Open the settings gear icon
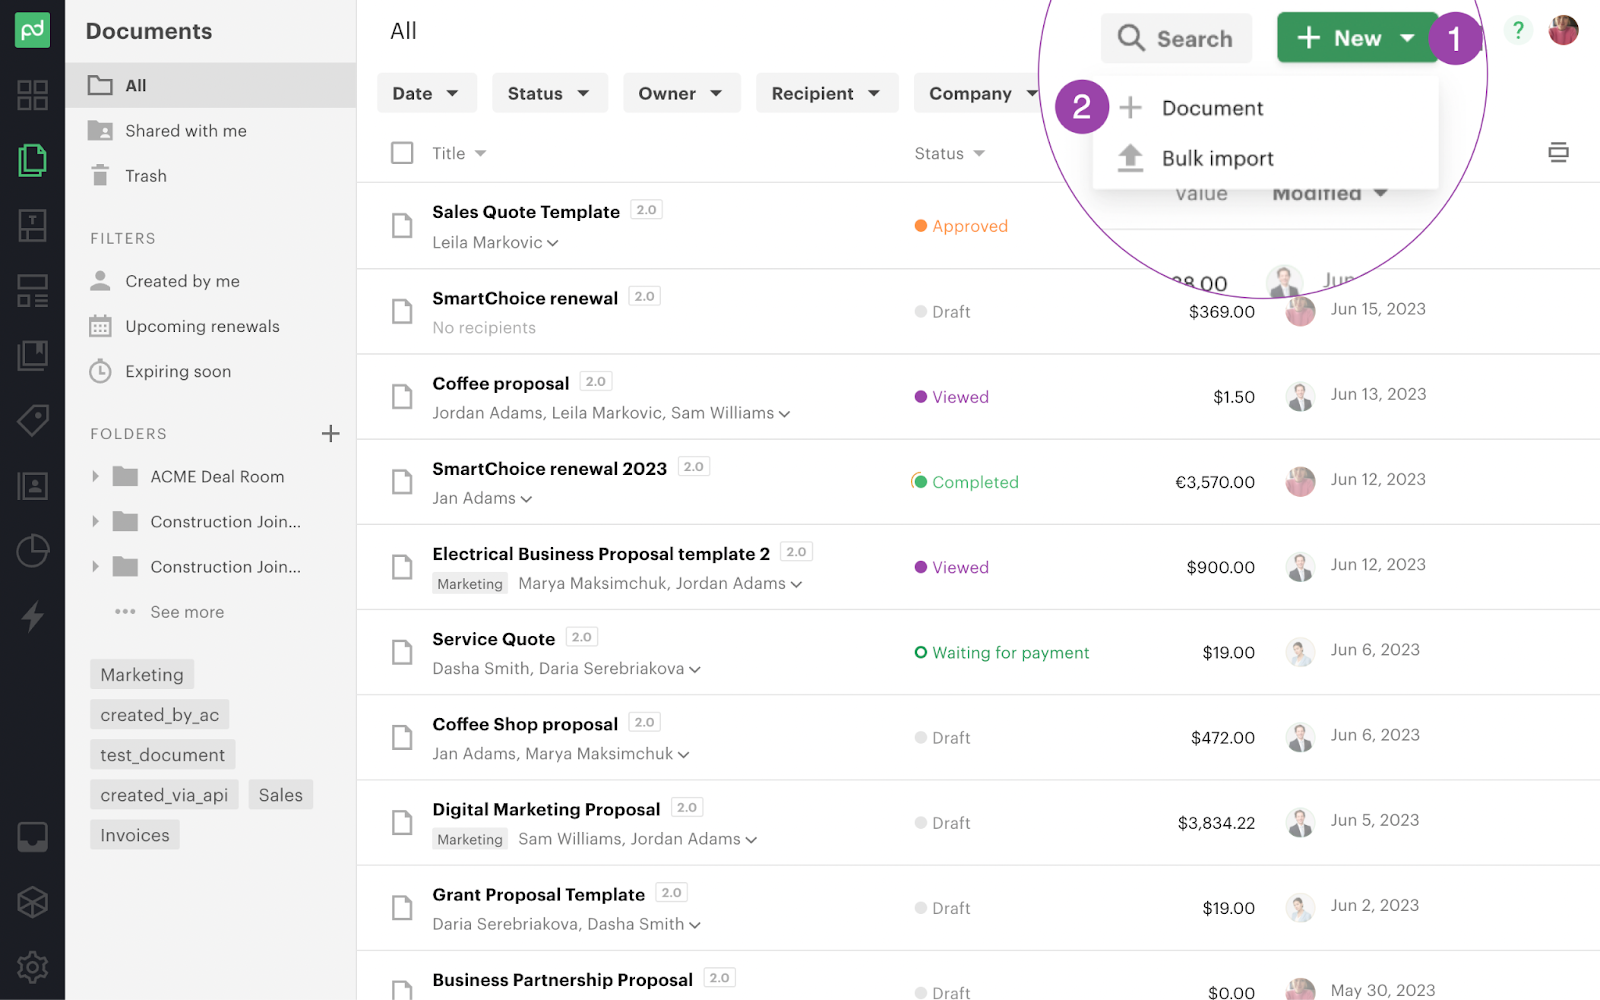Viewport: 1600px width, 1000px height. [x=32, y=967]
